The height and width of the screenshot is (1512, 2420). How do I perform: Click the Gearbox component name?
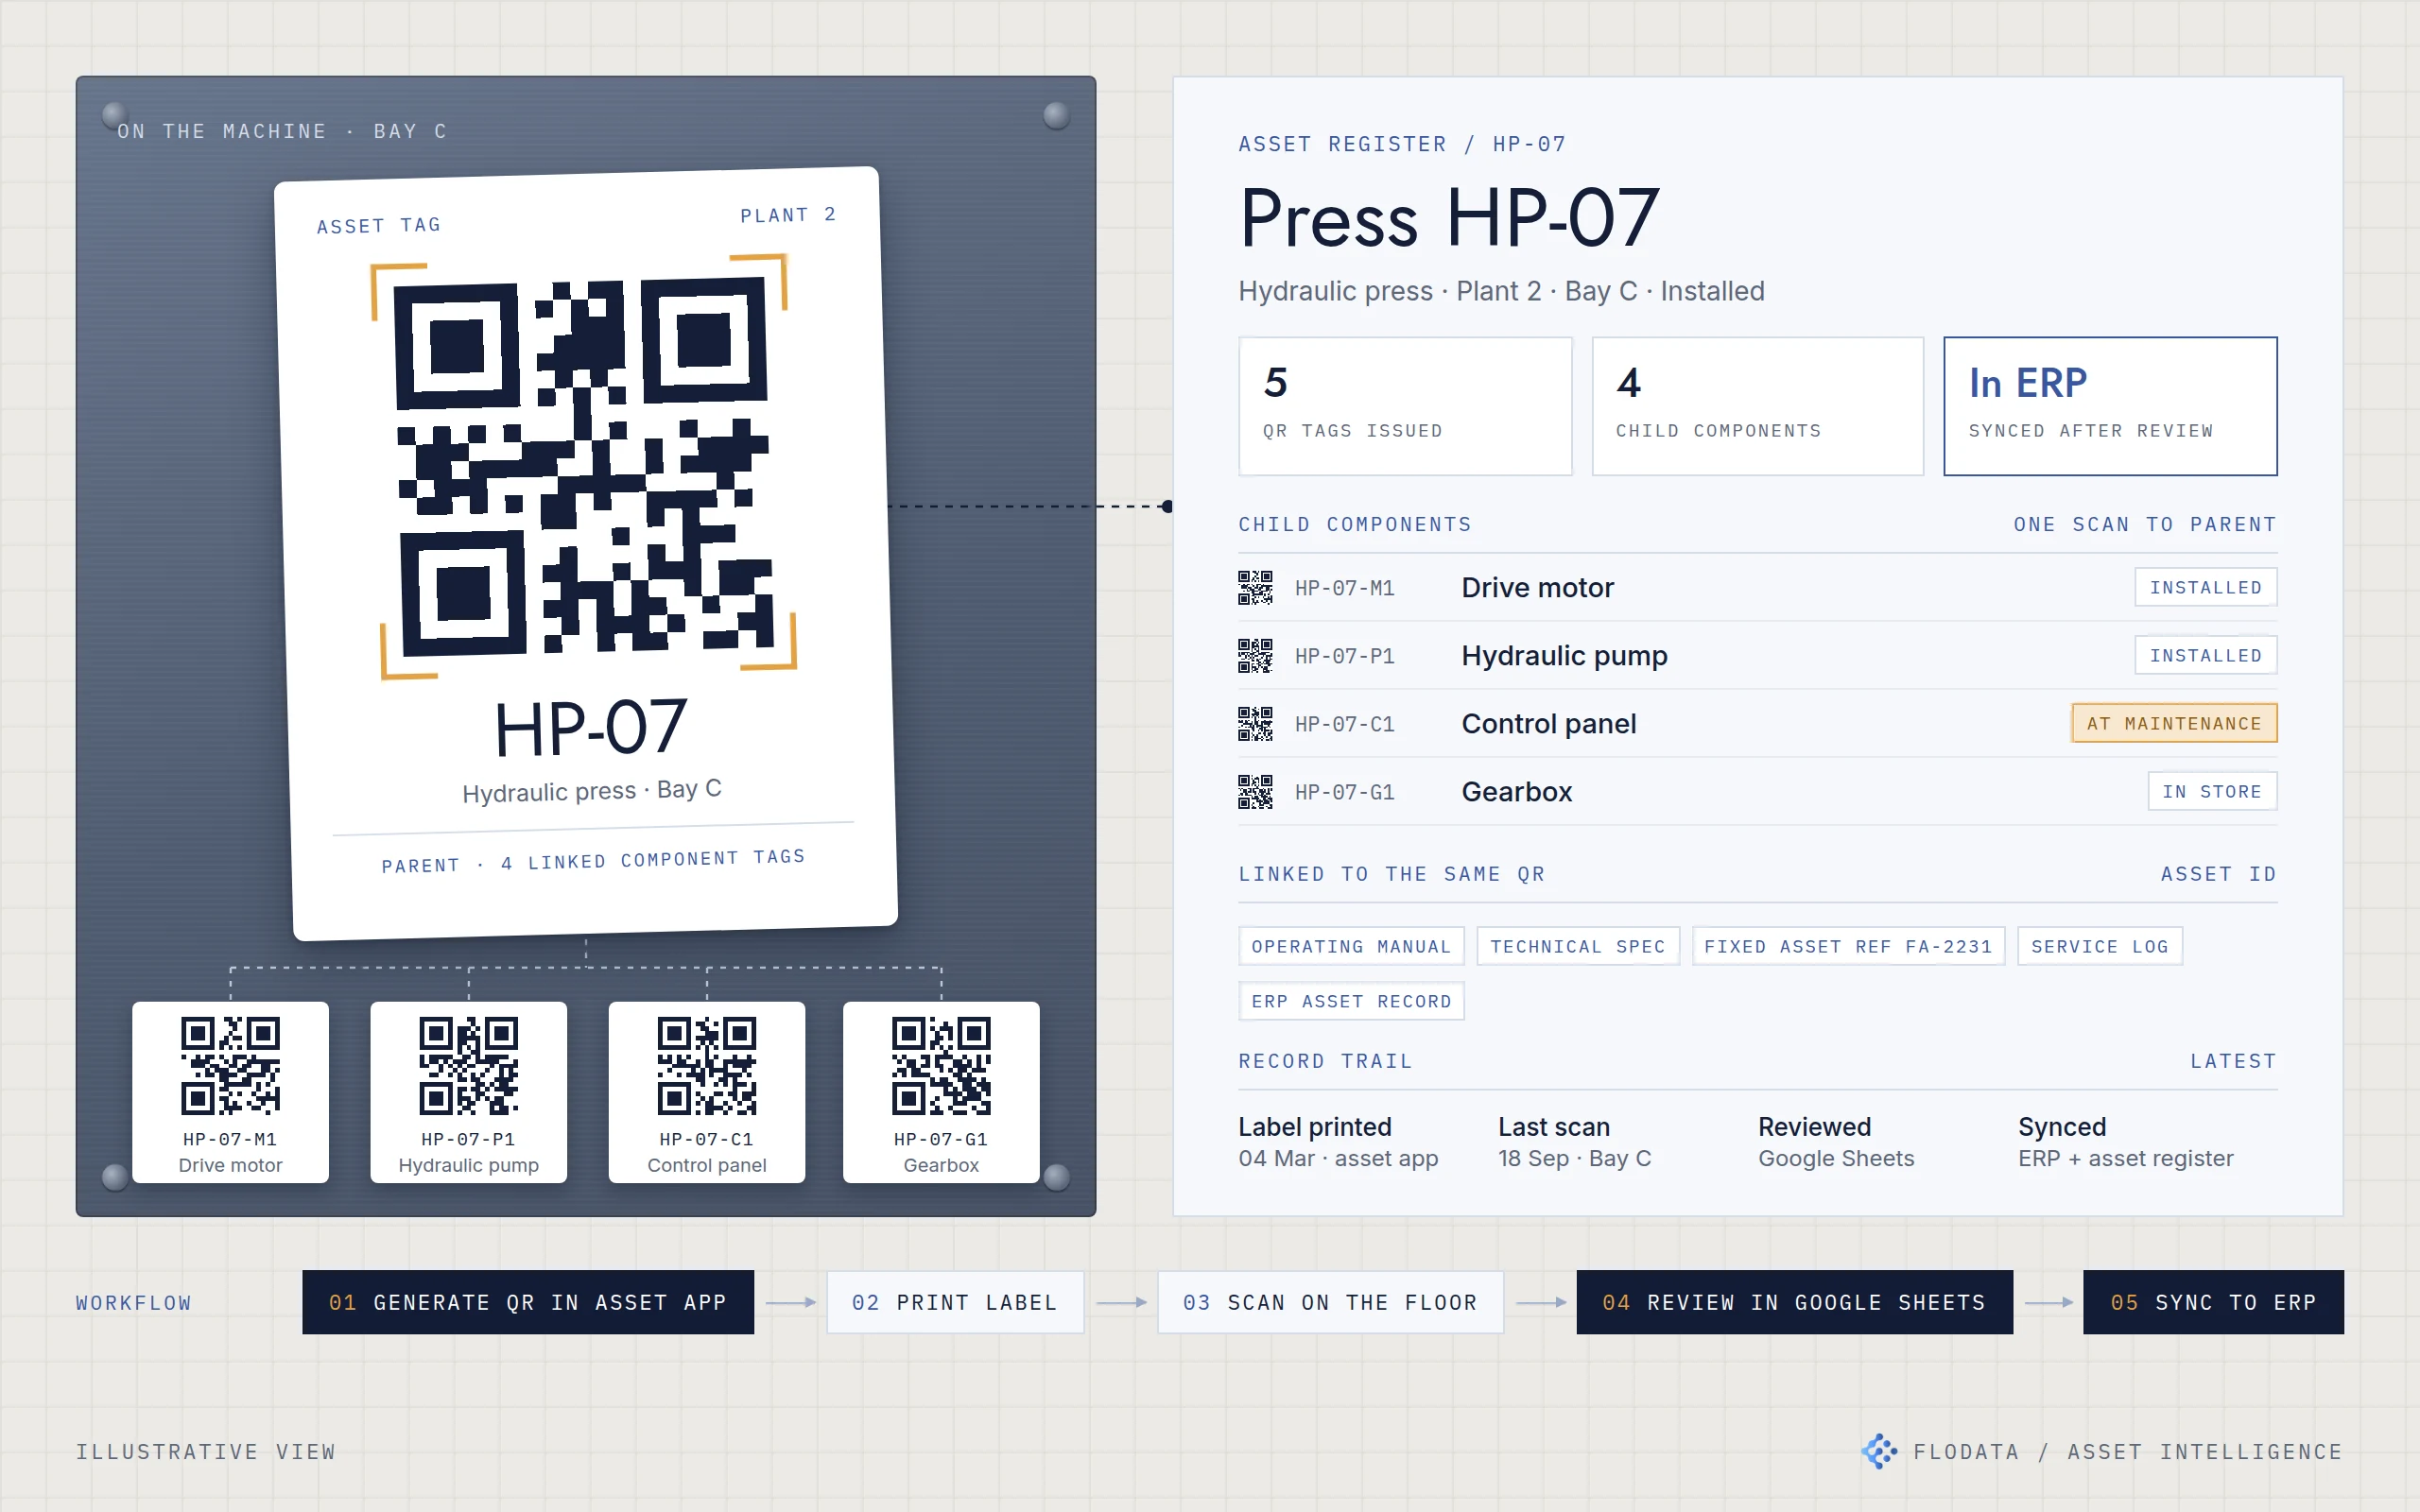[1516, 792]
